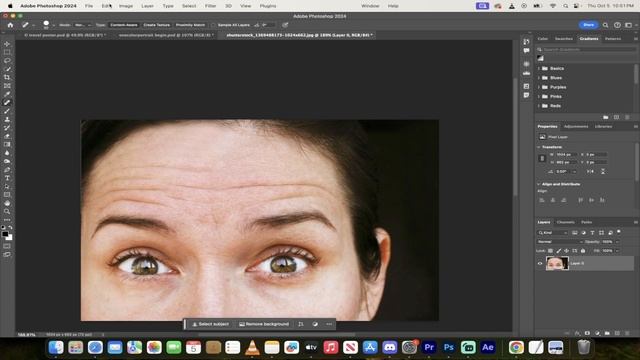Go to Photoshop Home screen
Image resolution: width=640 pixels, height=360 pixels.
[10, 25]
